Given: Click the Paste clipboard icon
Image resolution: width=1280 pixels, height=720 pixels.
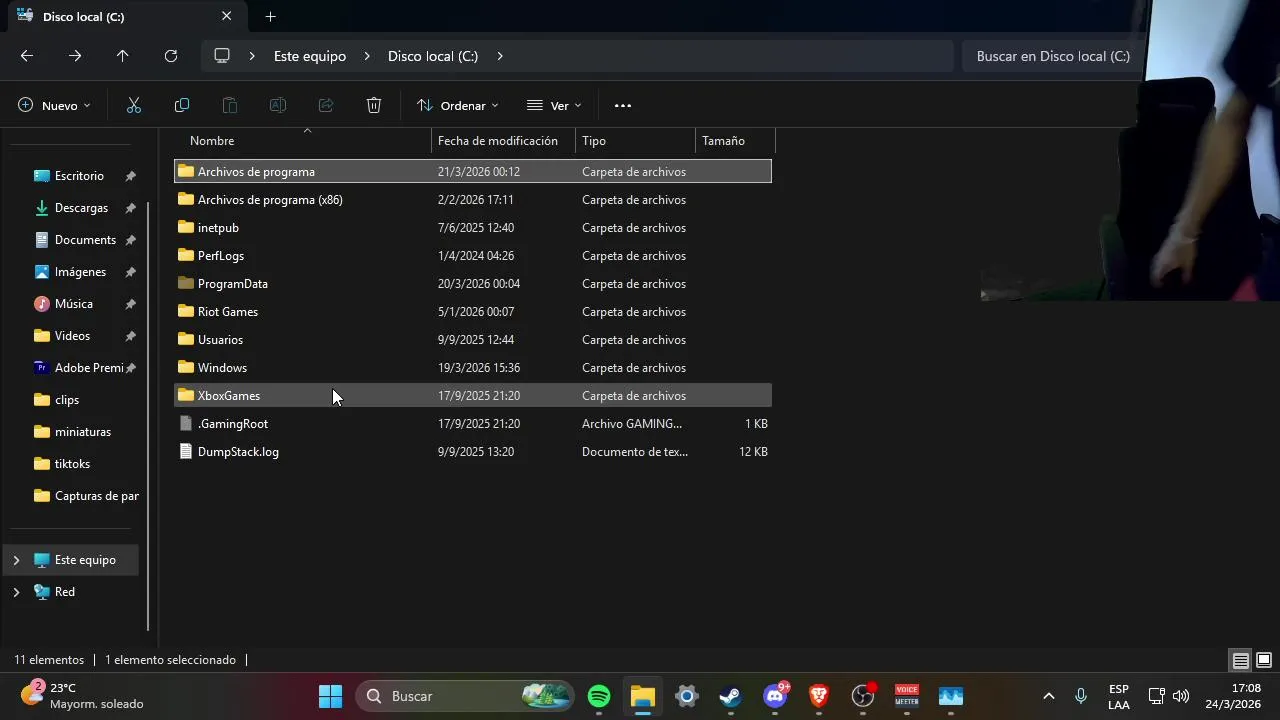Looking at the screenshot, I should click(230, 105).
